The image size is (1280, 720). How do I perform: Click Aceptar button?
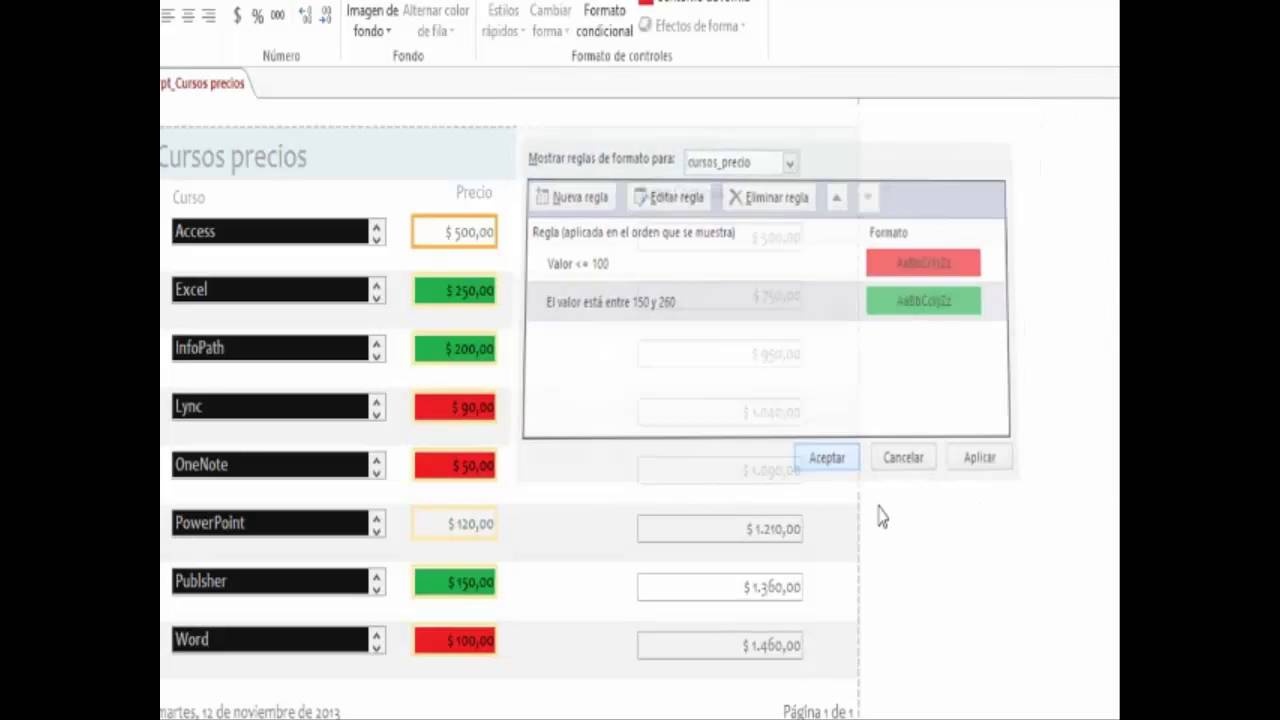(827, 457)
